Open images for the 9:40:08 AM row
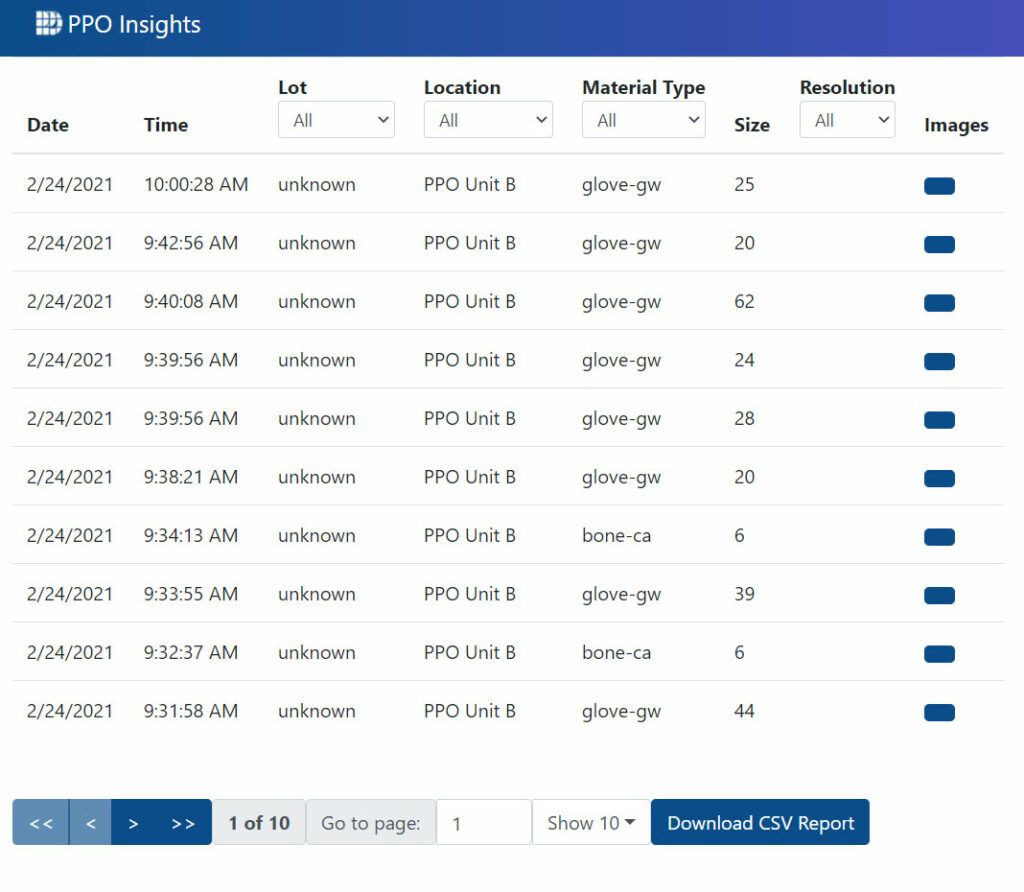Viewport: 1024px width, 892px height. (x=939, y=303)
